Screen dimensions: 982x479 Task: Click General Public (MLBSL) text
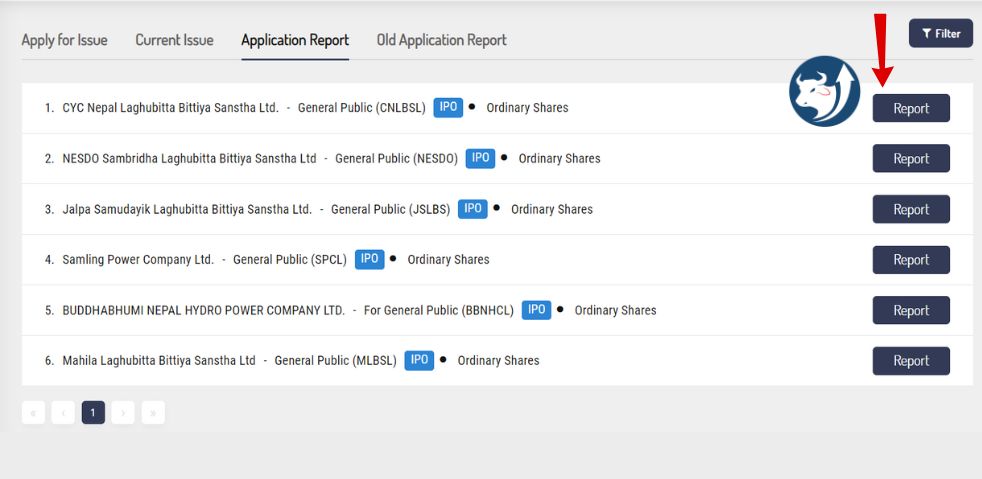pyautogui.click(x=336, y=361)
